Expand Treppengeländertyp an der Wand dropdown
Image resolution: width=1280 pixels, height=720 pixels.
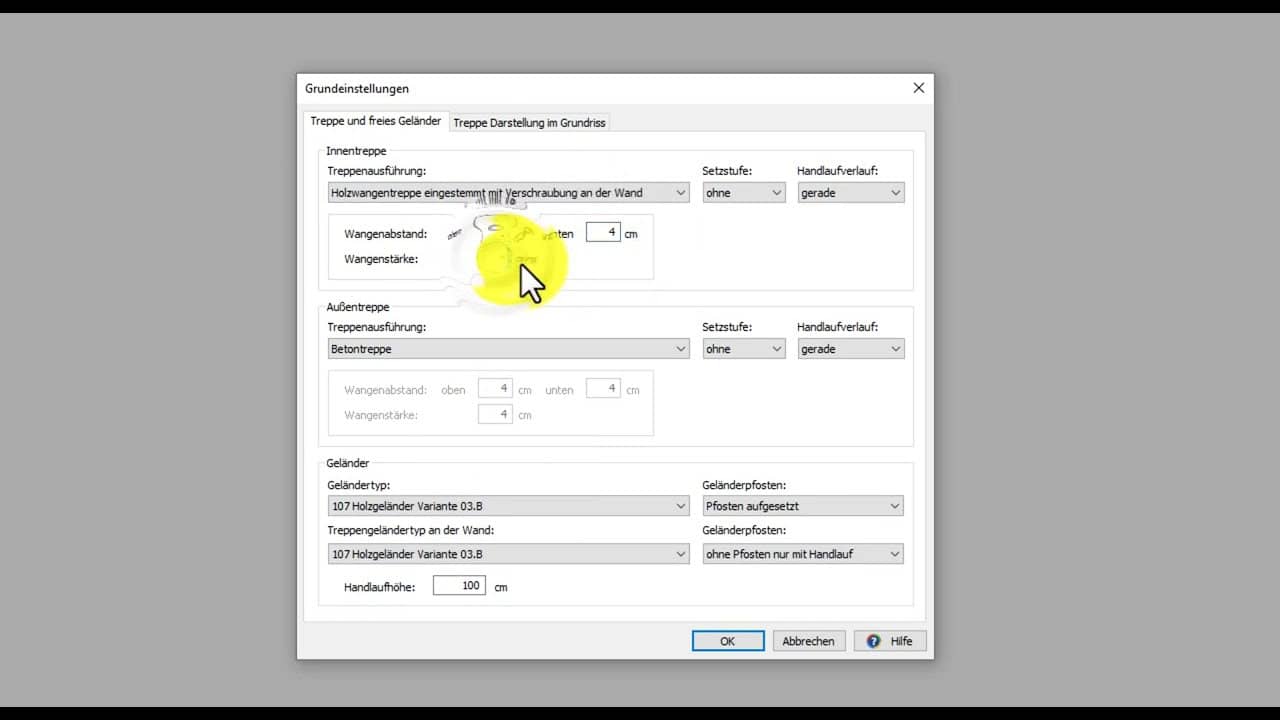508,554
